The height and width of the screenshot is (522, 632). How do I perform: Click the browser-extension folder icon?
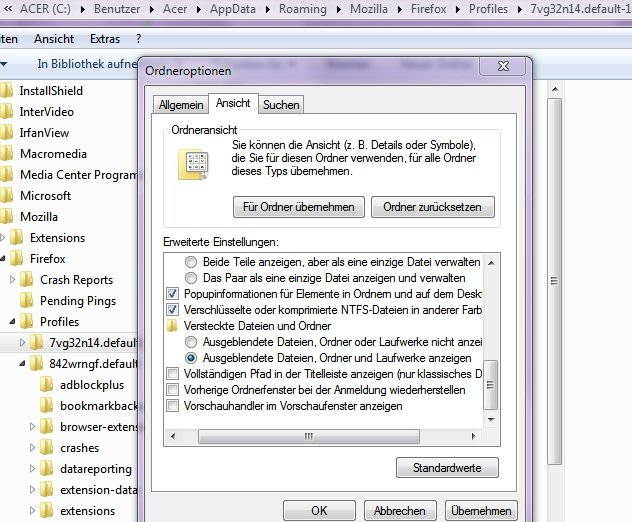47,426
